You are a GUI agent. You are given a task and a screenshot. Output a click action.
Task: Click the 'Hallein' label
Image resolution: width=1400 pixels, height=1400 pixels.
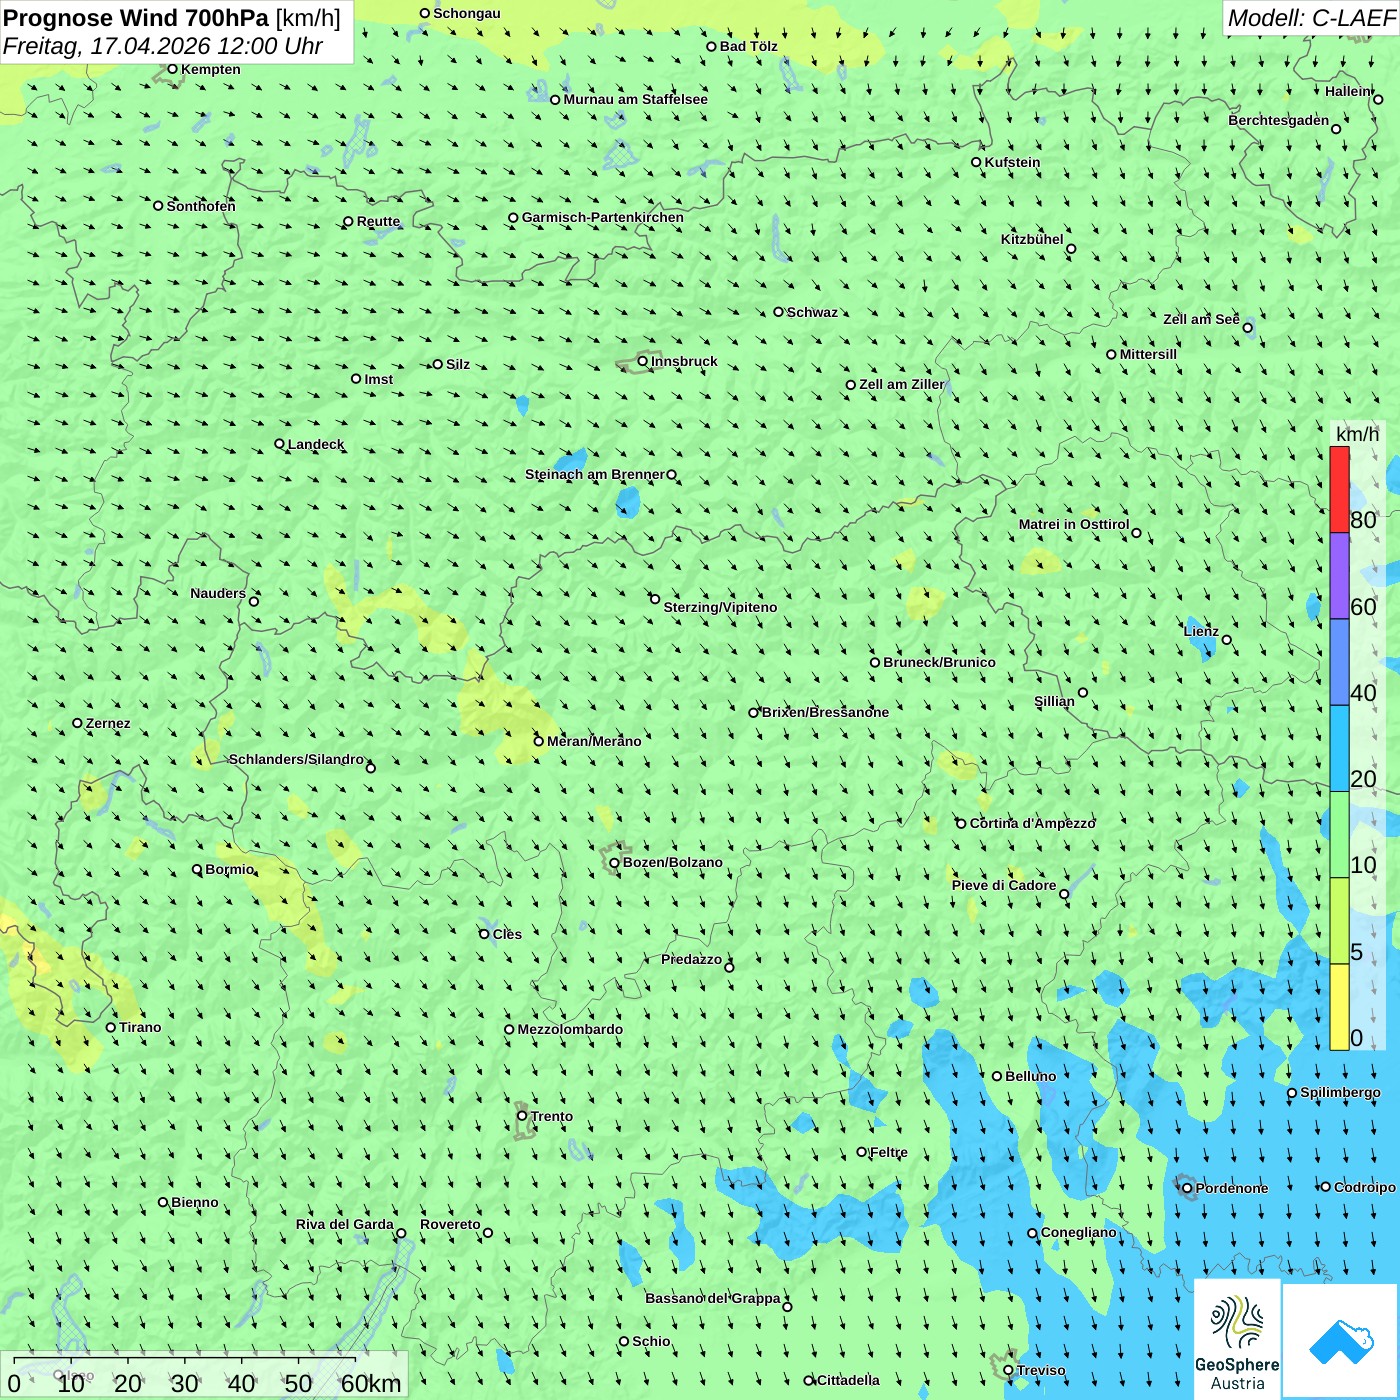[x=1349, y=91]
